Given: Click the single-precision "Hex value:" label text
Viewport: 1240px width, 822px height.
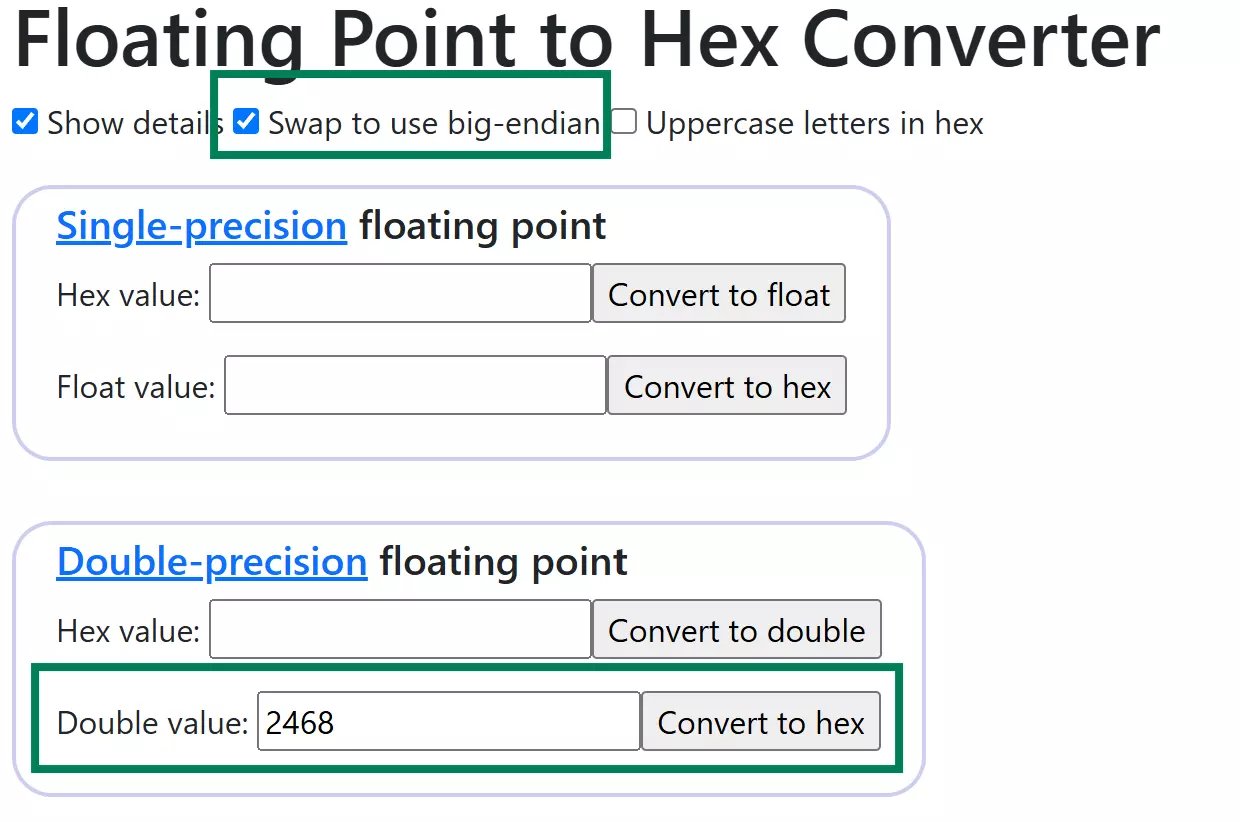Looking at the screenshot, I should click(128, 295).
